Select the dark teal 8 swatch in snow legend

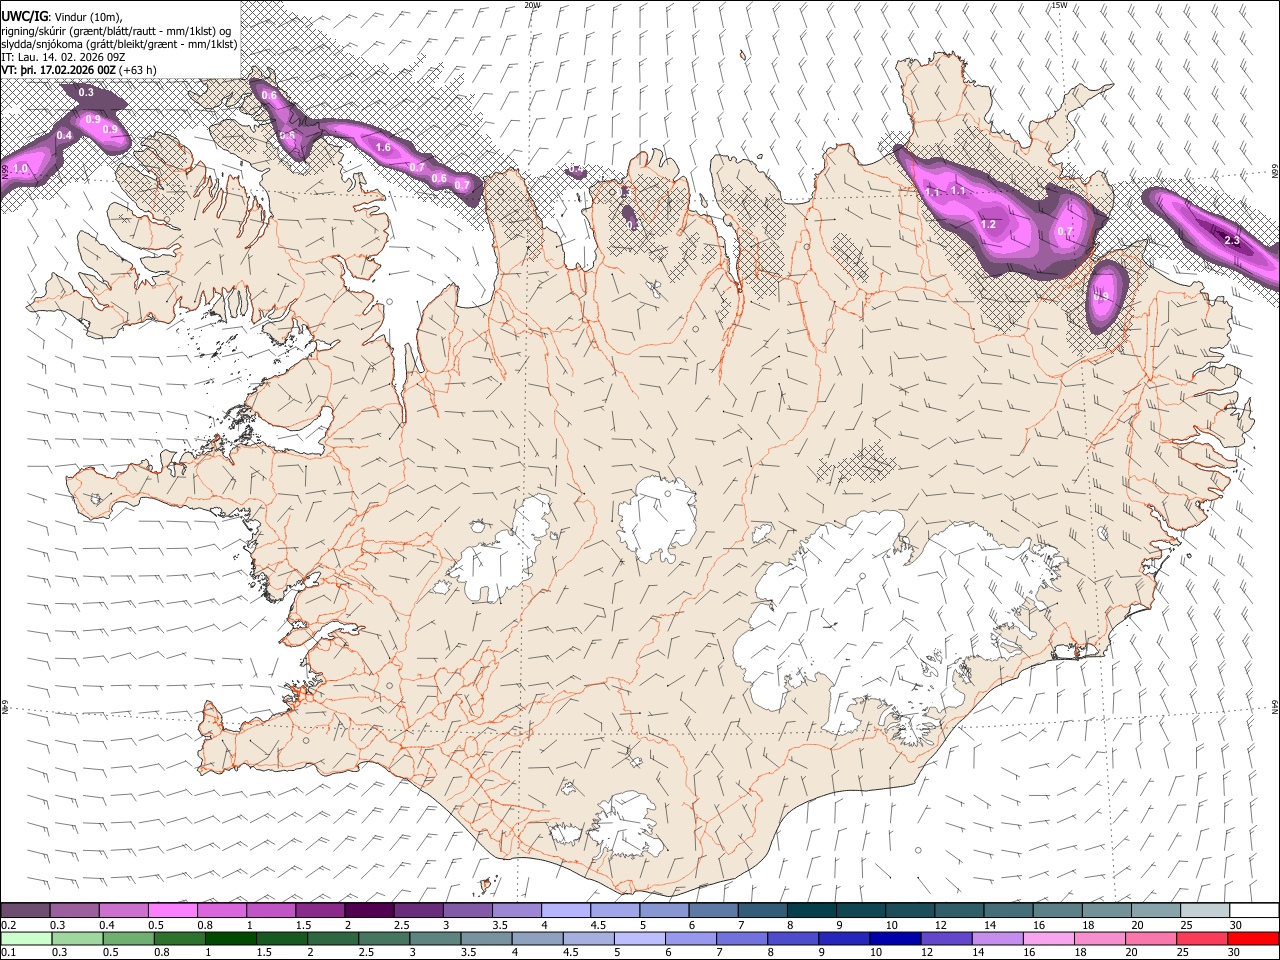pos(810,910)
